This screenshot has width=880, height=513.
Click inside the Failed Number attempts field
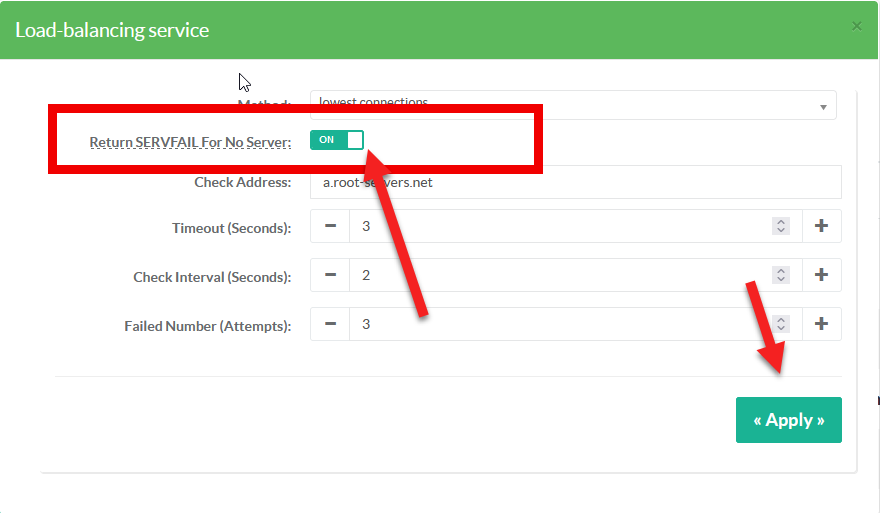click(560, 324)
